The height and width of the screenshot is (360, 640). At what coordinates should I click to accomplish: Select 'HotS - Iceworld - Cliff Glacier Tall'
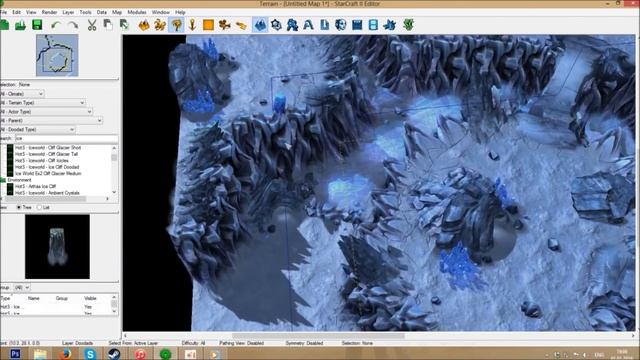[46, 154]
